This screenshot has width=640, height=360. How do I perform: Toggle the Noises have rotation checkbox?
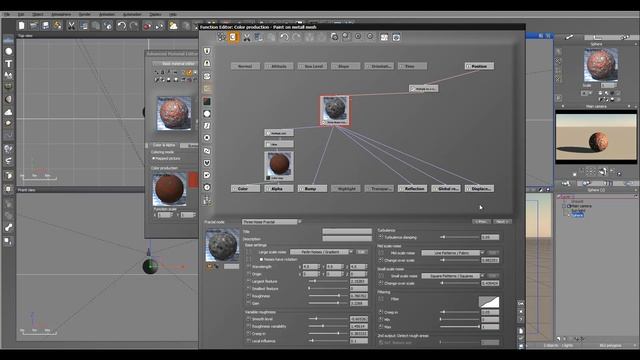coord(261,260)
